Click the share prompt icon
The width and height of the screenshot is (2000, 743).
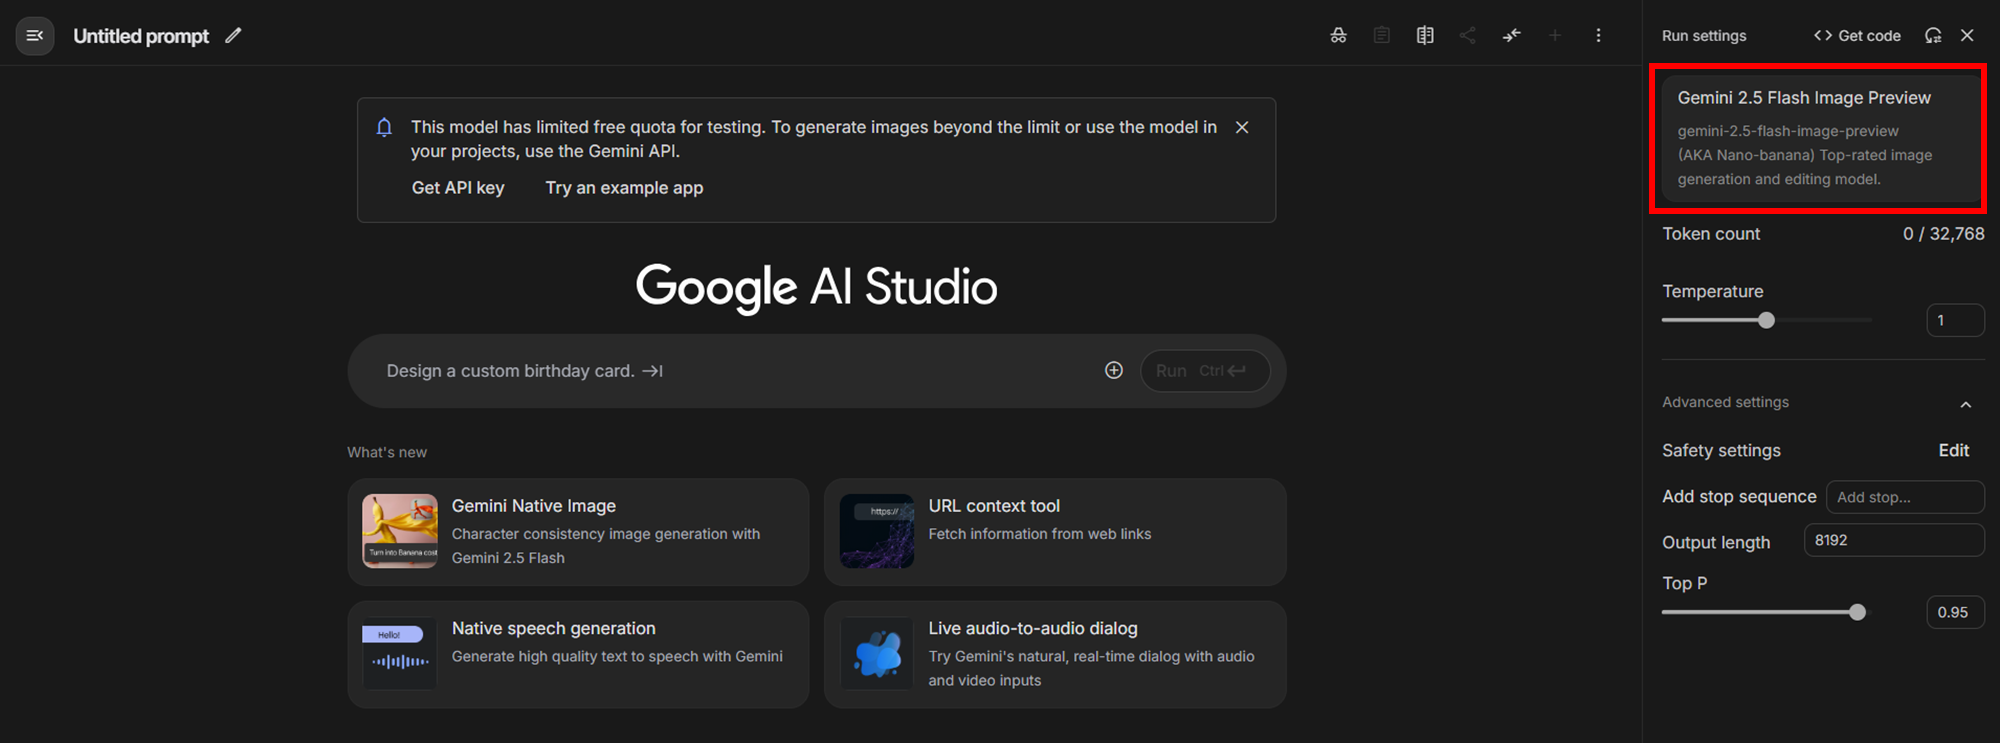1468,36
